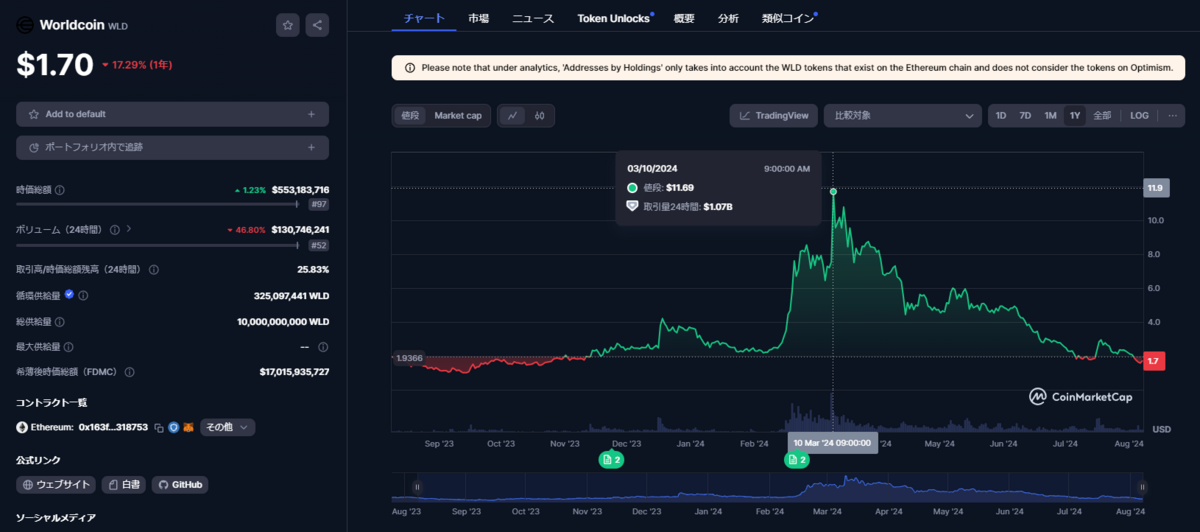Click the blue shield icon by the contract address
This screenshot has width=1200, height=532.
tap(173, 428)
